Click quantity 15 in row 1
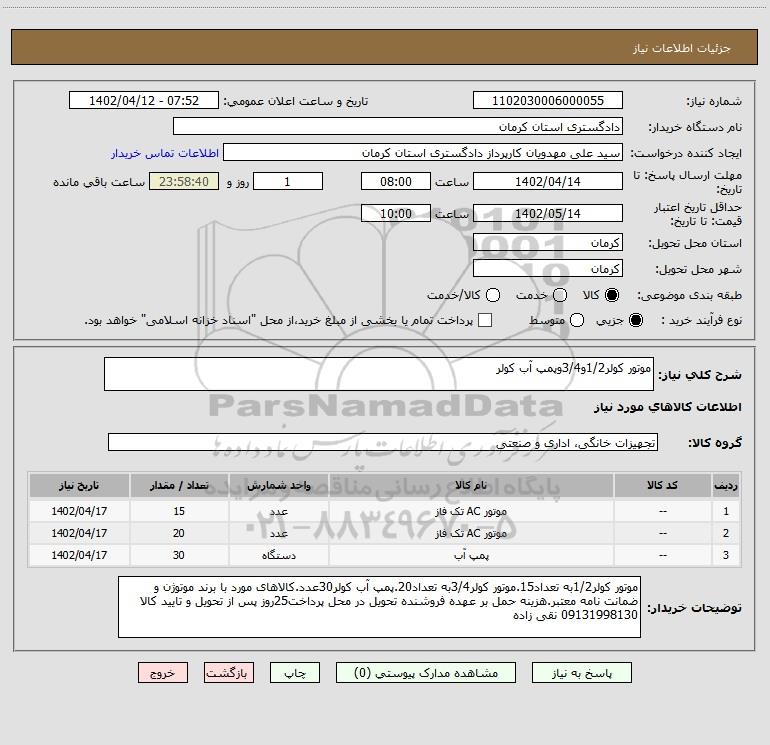 [179, 511]
